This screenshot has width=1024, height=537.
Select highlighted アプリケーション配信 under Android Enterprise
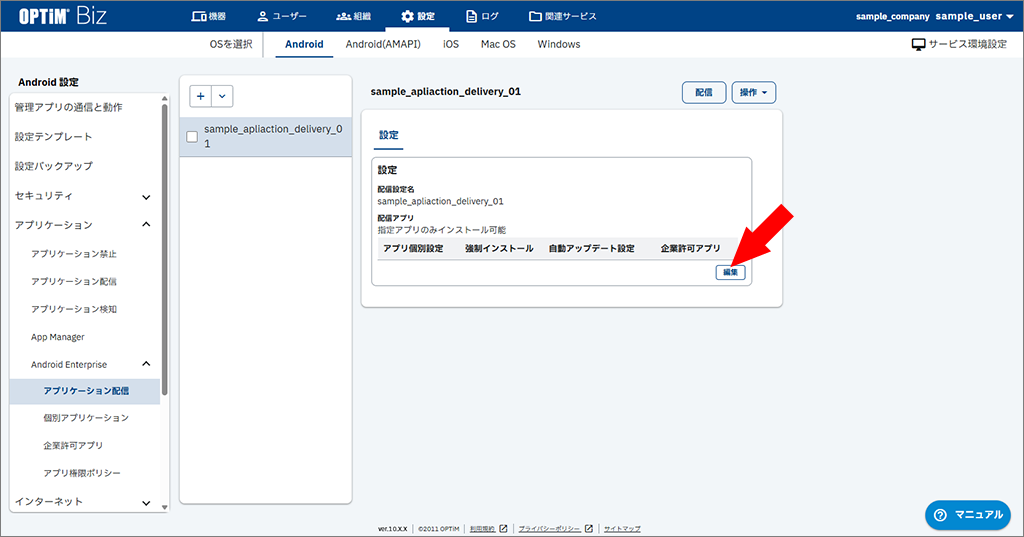(x=85, y=391)
